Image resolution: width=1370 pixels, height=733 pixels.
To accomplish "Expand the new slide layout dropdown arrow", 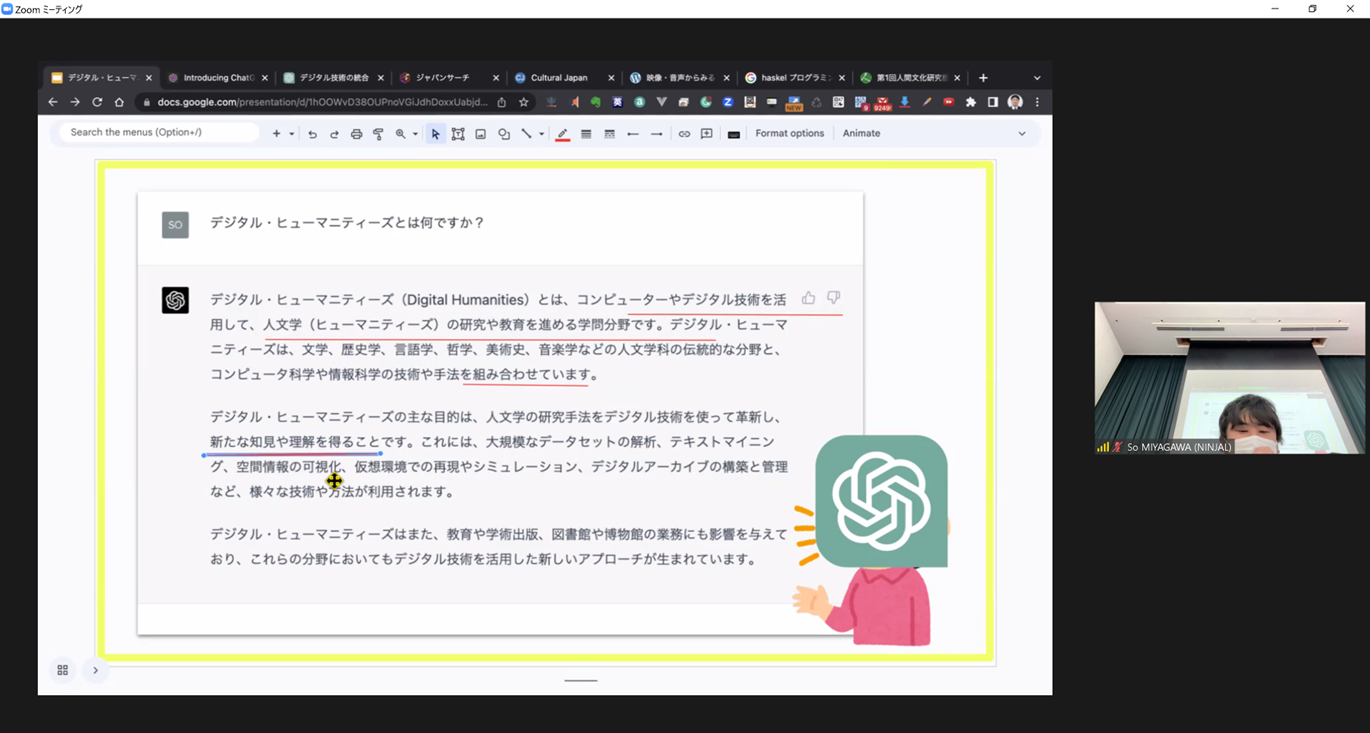I will tap(291, 134).
